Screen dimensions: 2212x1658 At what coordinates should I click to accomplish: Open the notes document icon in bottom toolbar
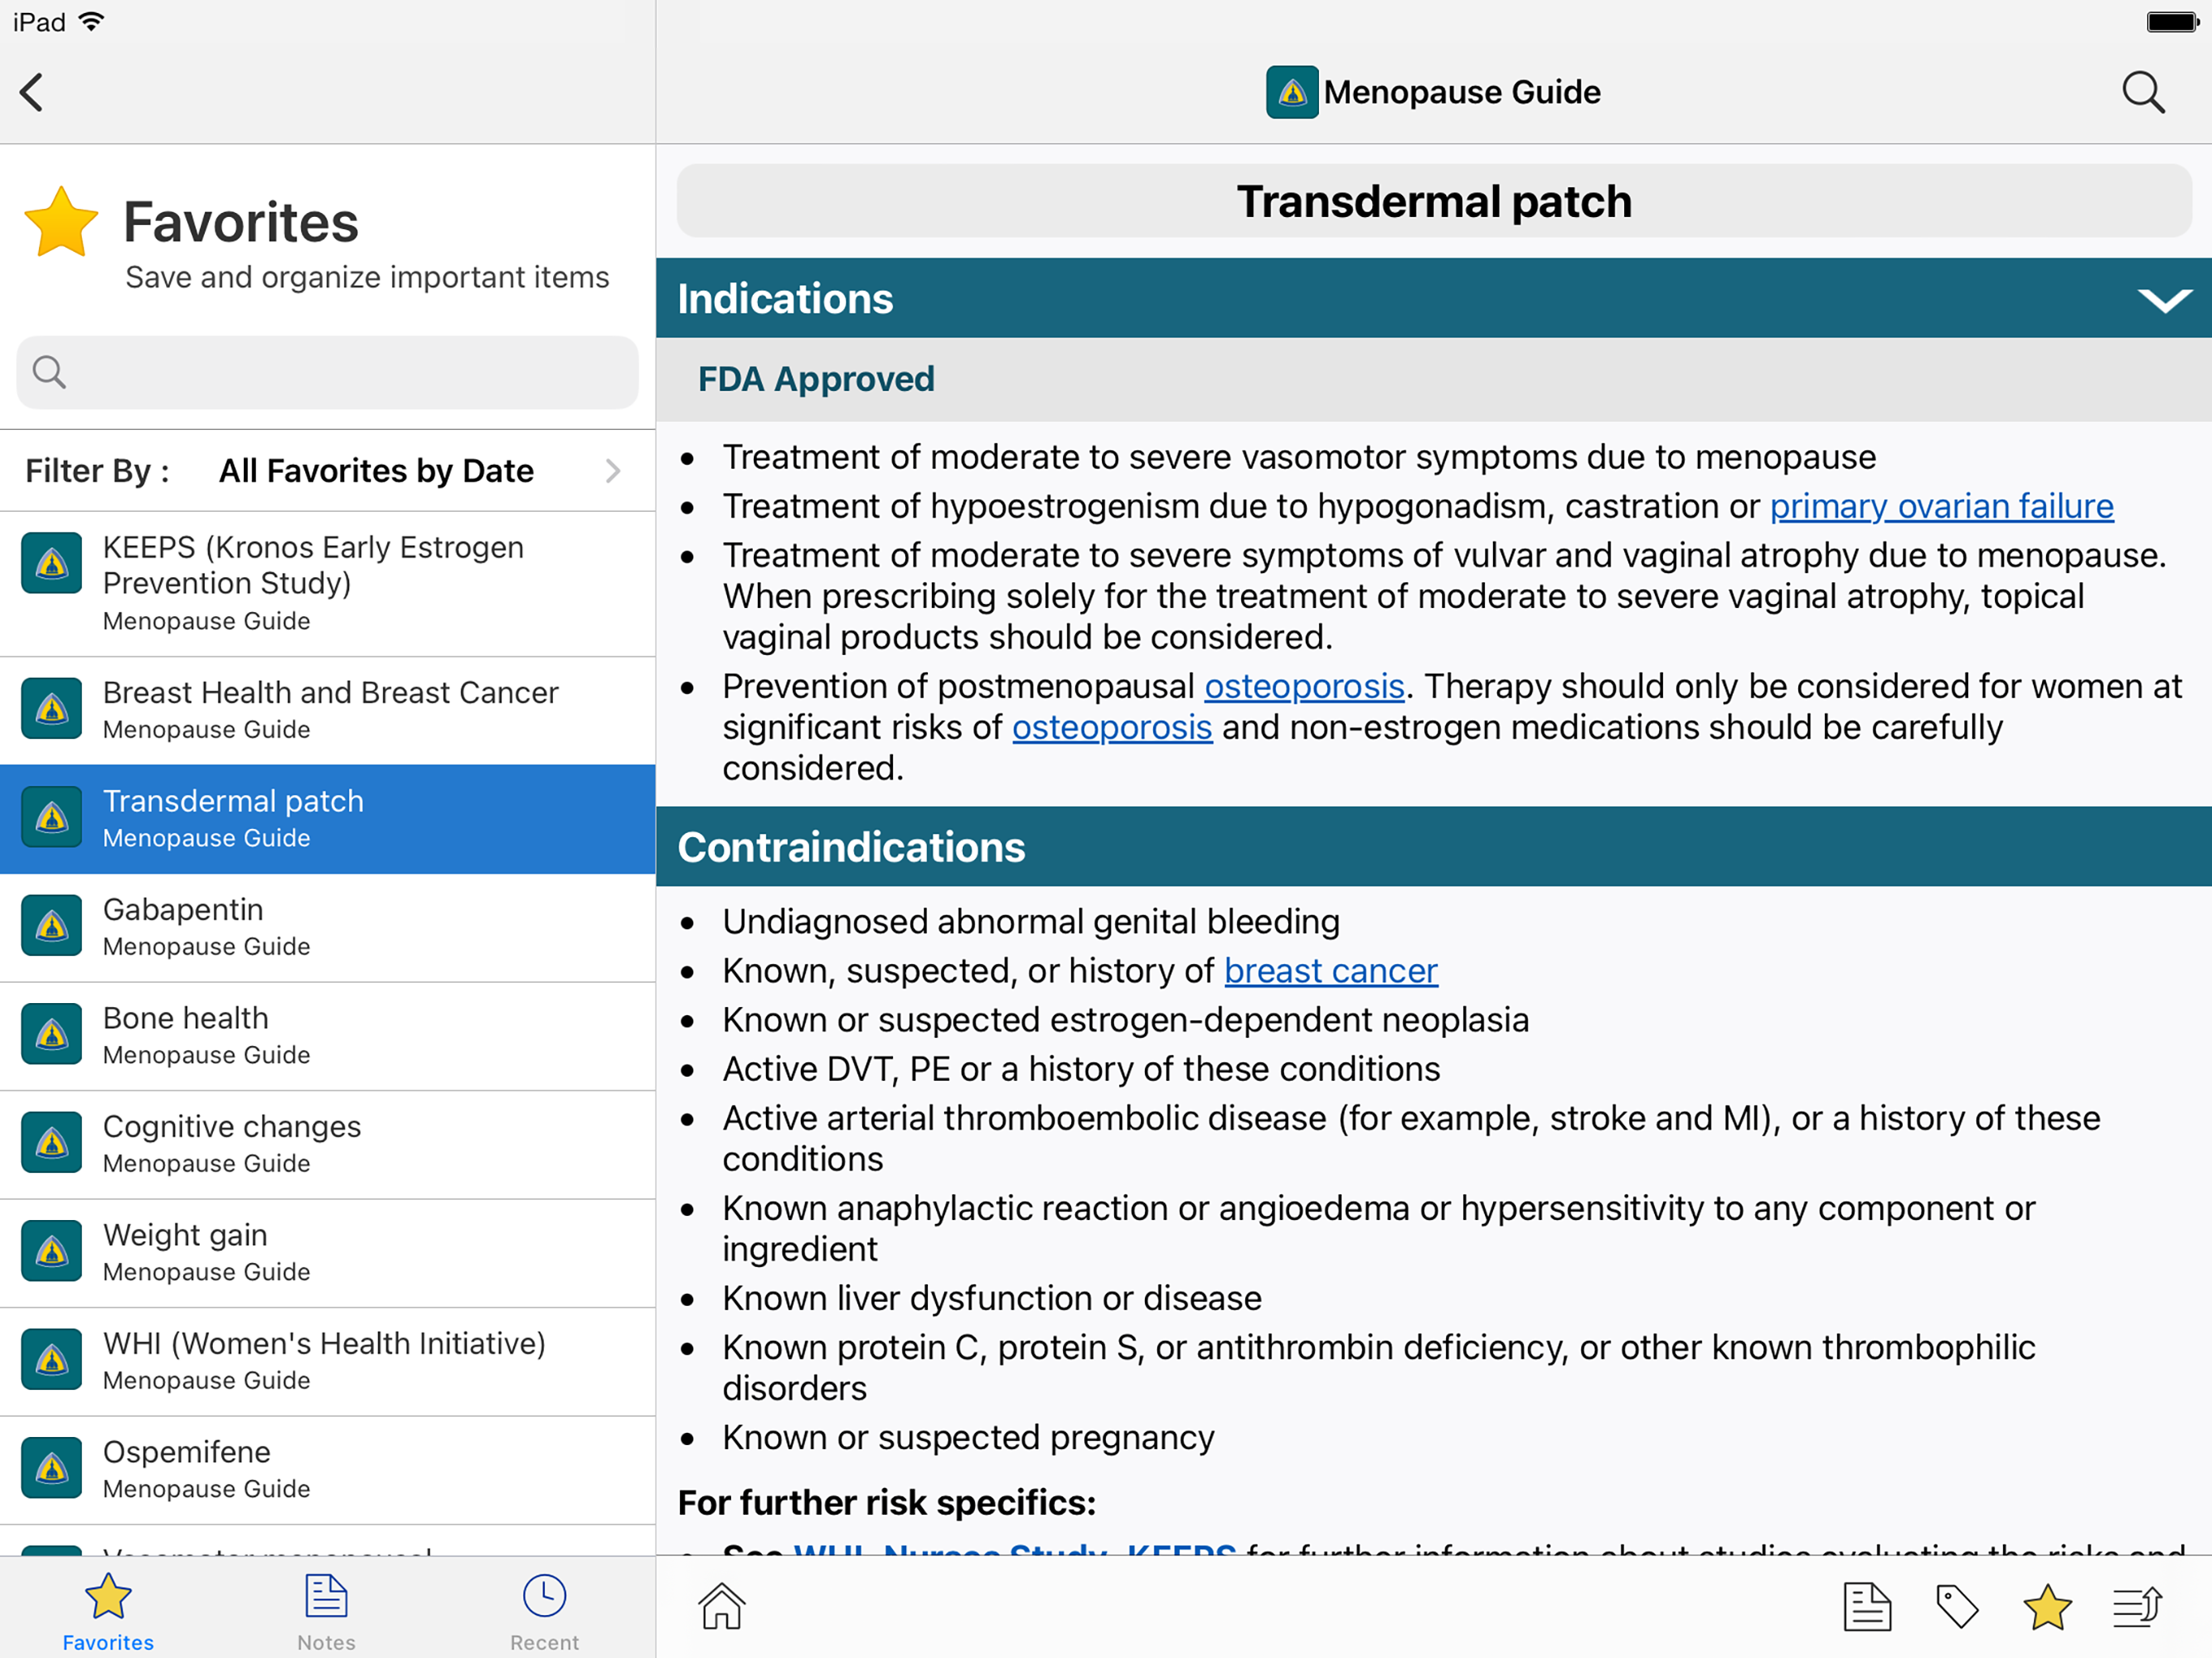pos(1867,1606)
